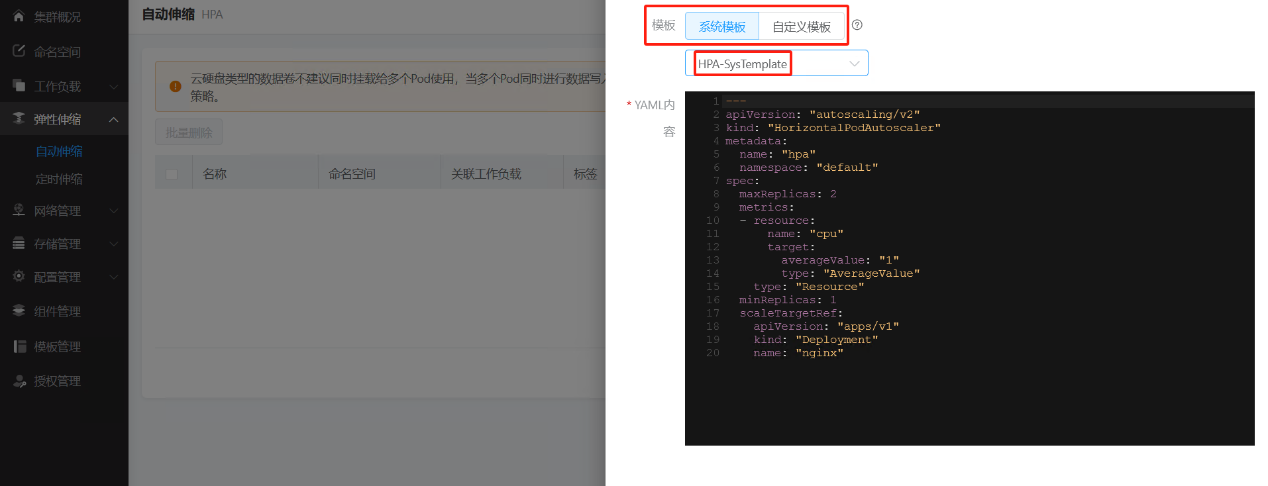Click the kind: "Deployment" YAML line
Screen dimensions: 1268x486
coord(815,339)
